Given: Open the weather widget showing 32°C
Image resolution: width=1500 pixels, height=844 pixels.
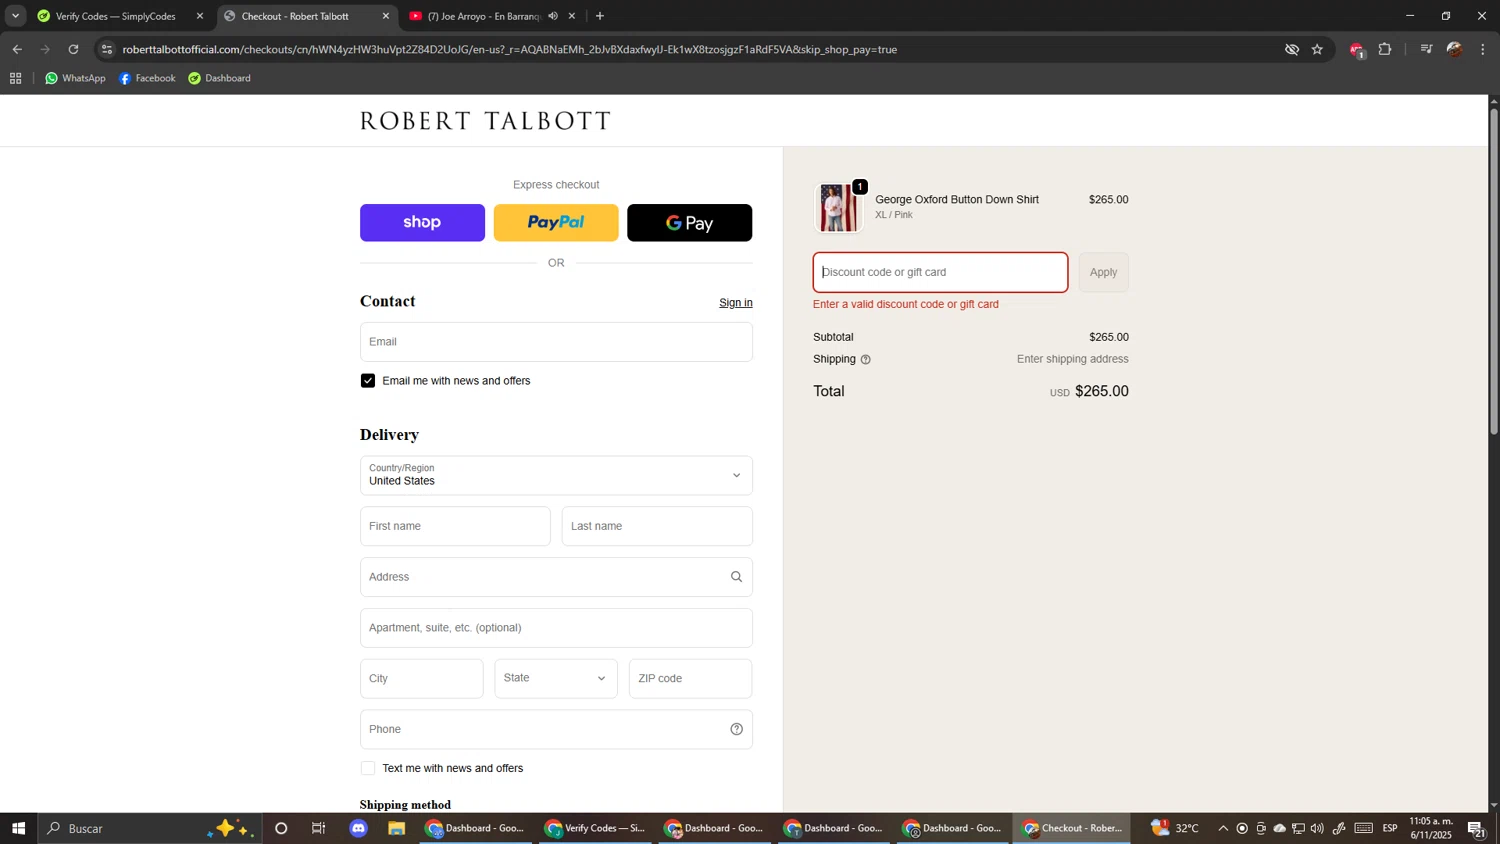Looking at the screenshot, I should [x=1175, y=828].
